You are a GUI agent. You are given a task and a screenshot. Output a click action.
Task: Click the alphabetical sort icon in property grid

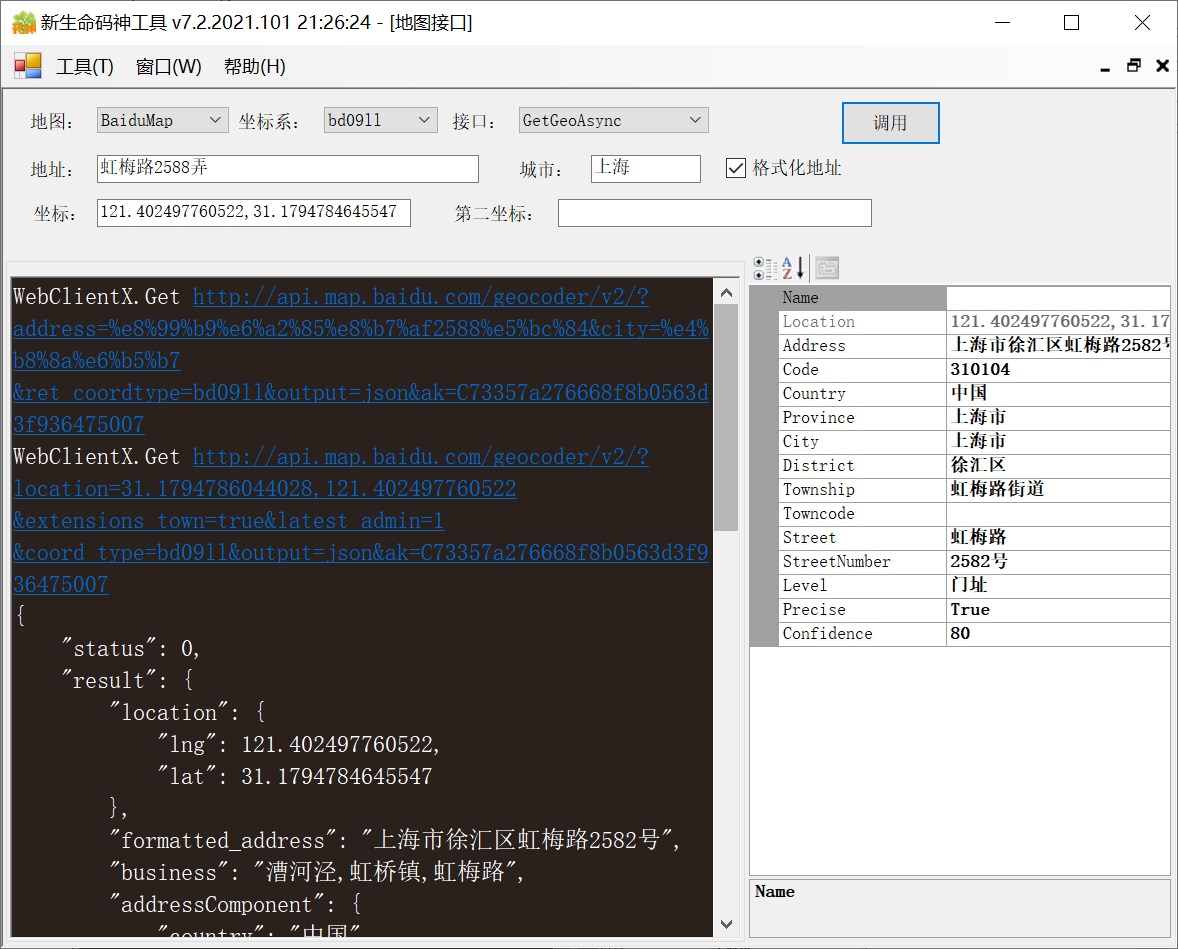793,268
